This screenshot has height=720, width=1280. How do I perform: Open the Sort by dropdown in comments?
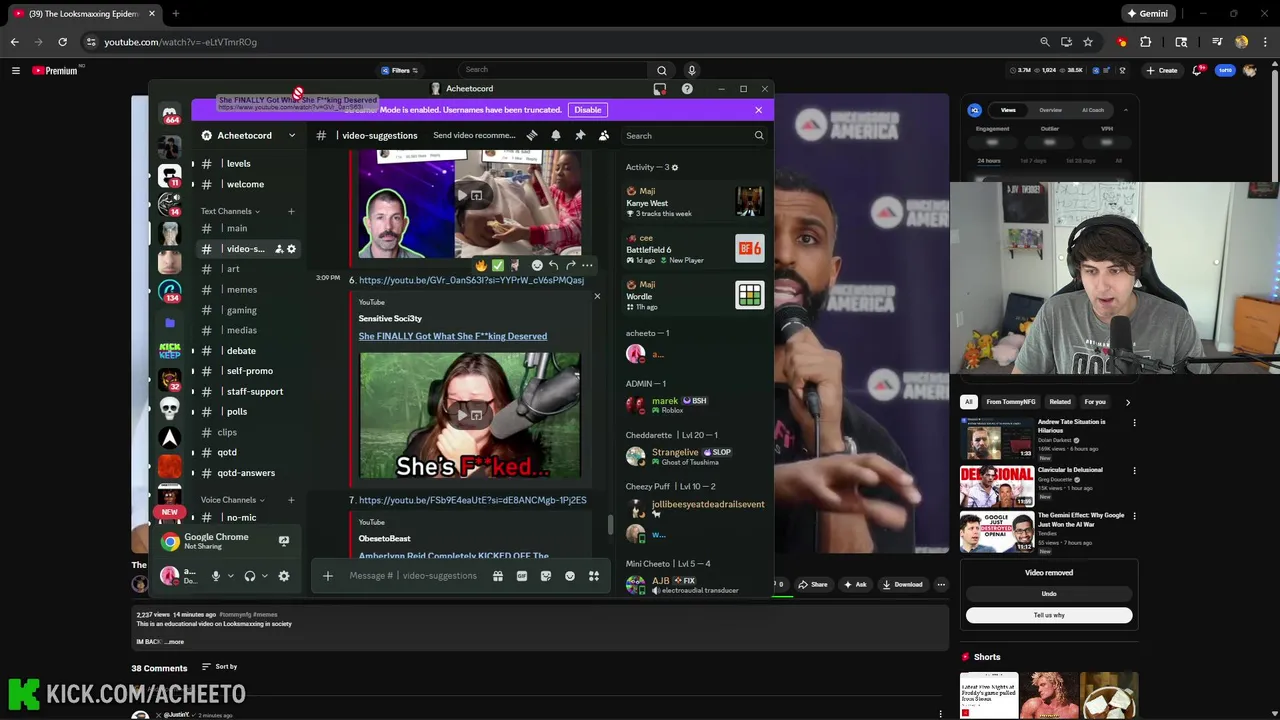pyautogui.click(x=220, y=667)
